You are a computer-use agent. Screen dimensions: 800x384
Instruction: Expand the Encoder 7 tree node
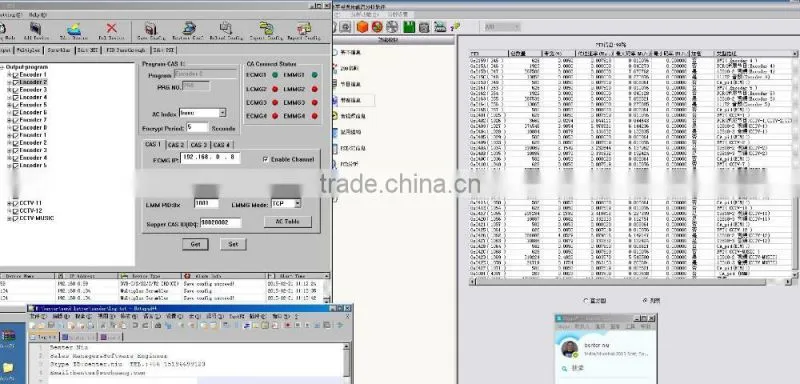click(9, 120)
